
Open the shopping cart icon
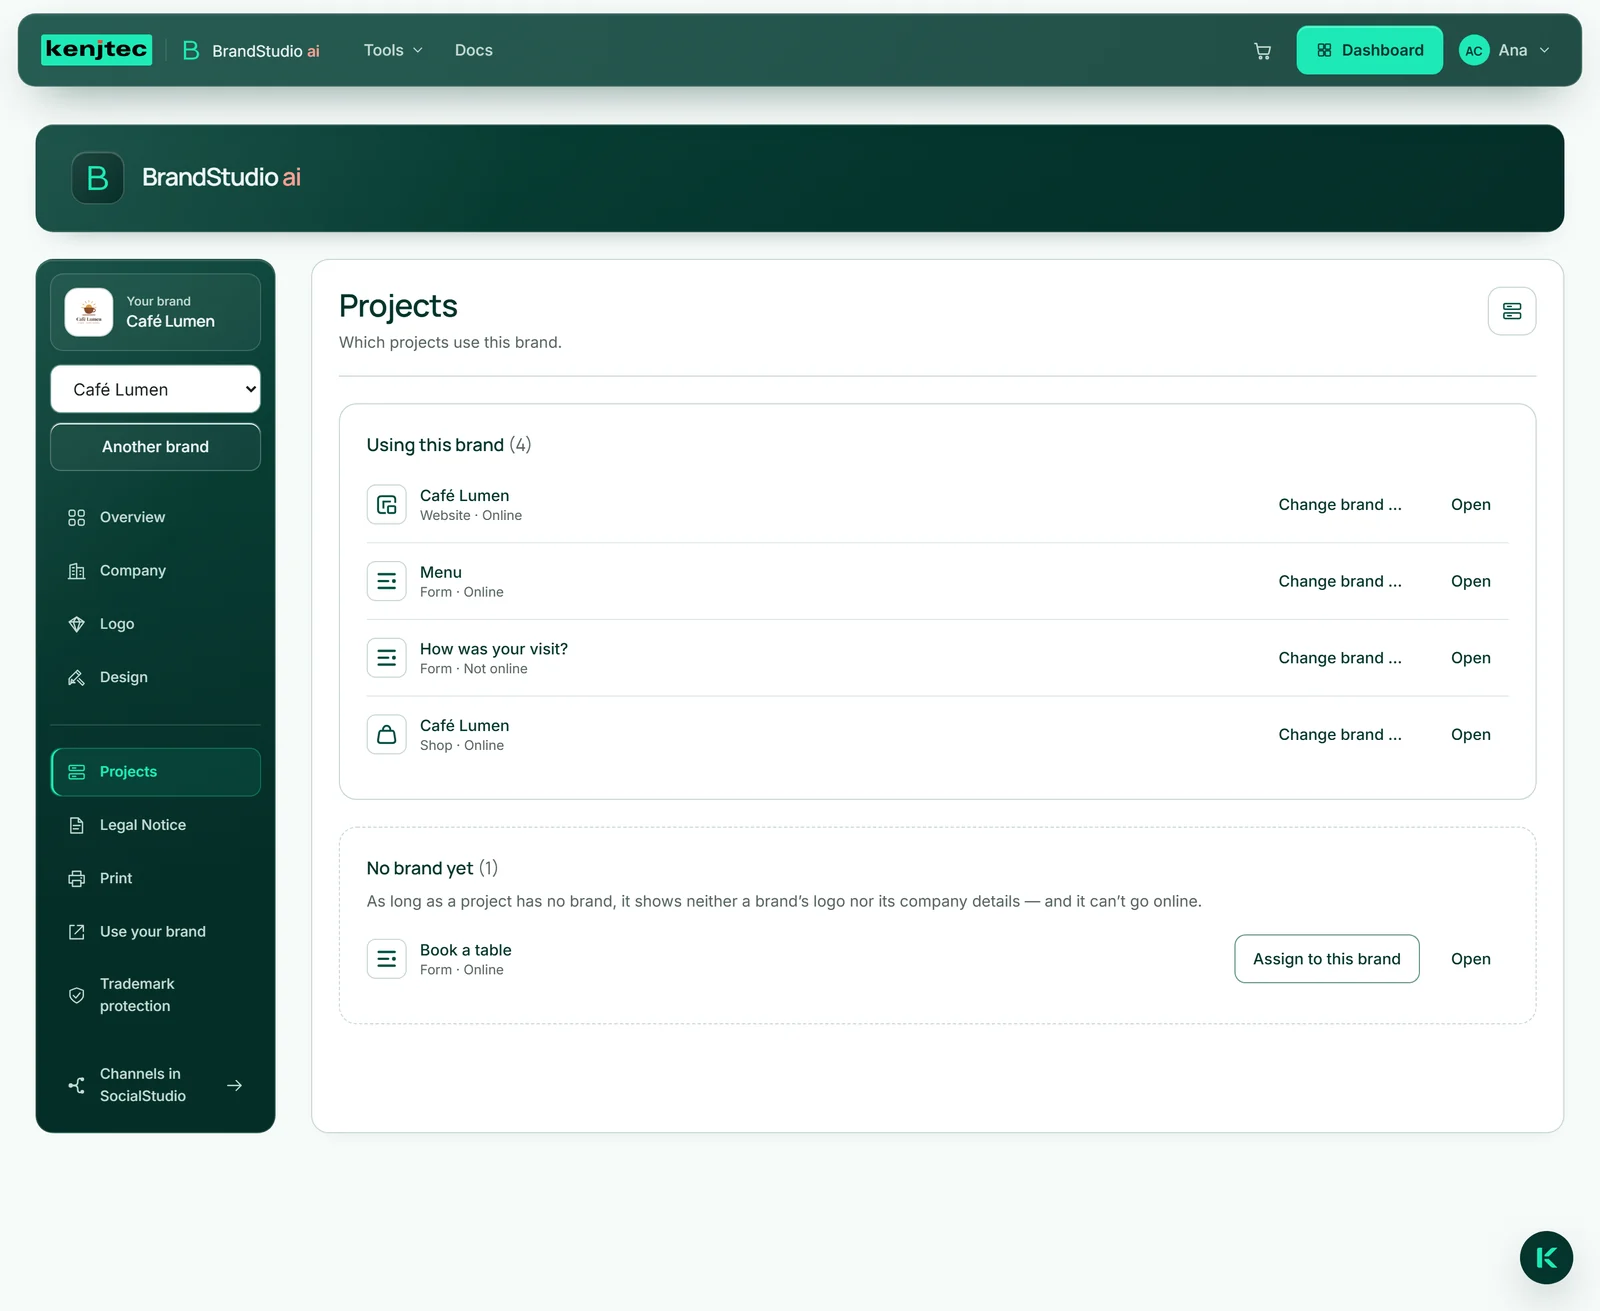coord(1262,51)
